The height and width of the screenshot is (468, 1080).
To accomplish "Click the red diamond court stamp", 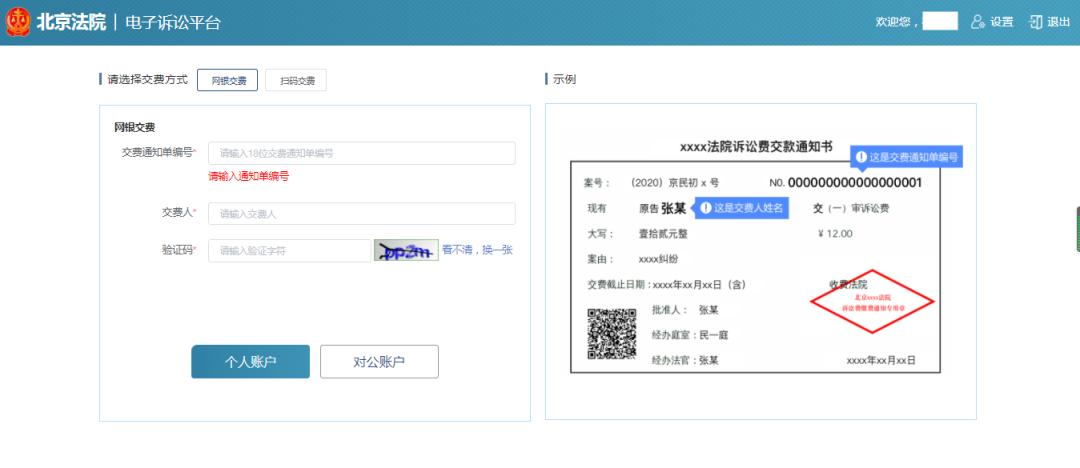I will click(x=872, y=301).
